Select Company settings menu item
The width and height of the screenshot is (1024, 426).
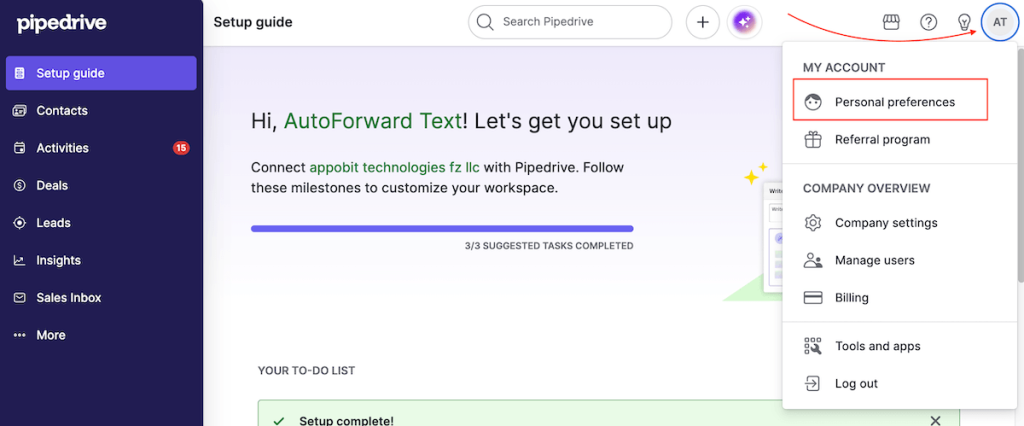tap(899, 223)
